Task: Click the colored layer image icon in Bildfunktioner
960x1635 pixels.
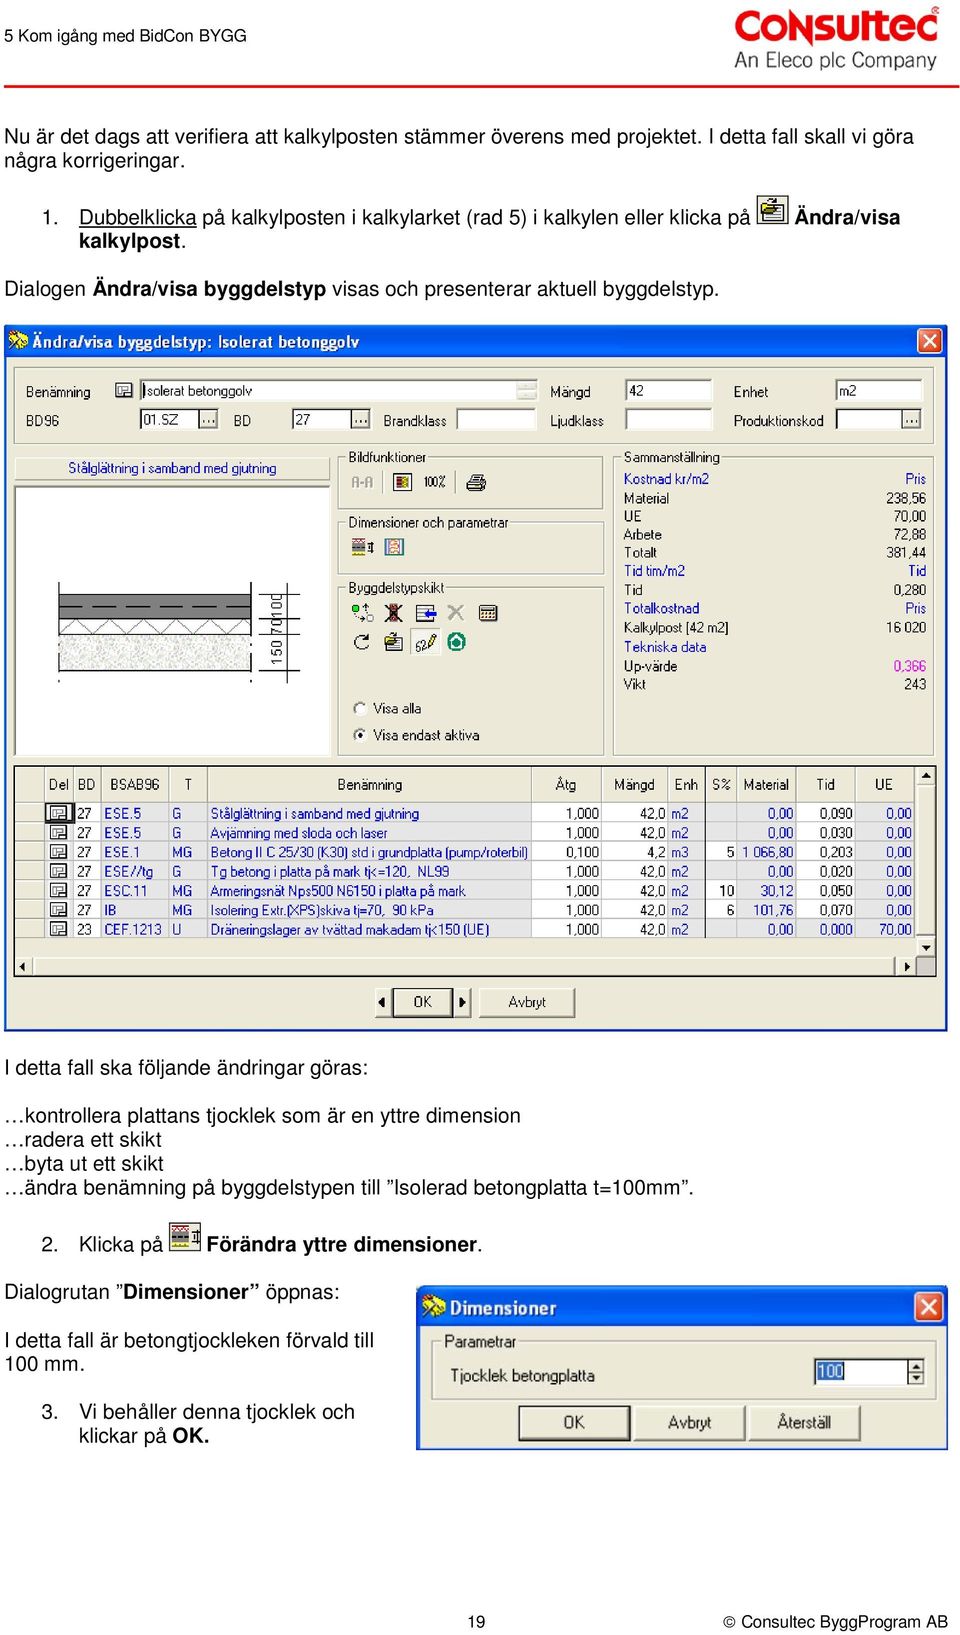Action: 402,482
